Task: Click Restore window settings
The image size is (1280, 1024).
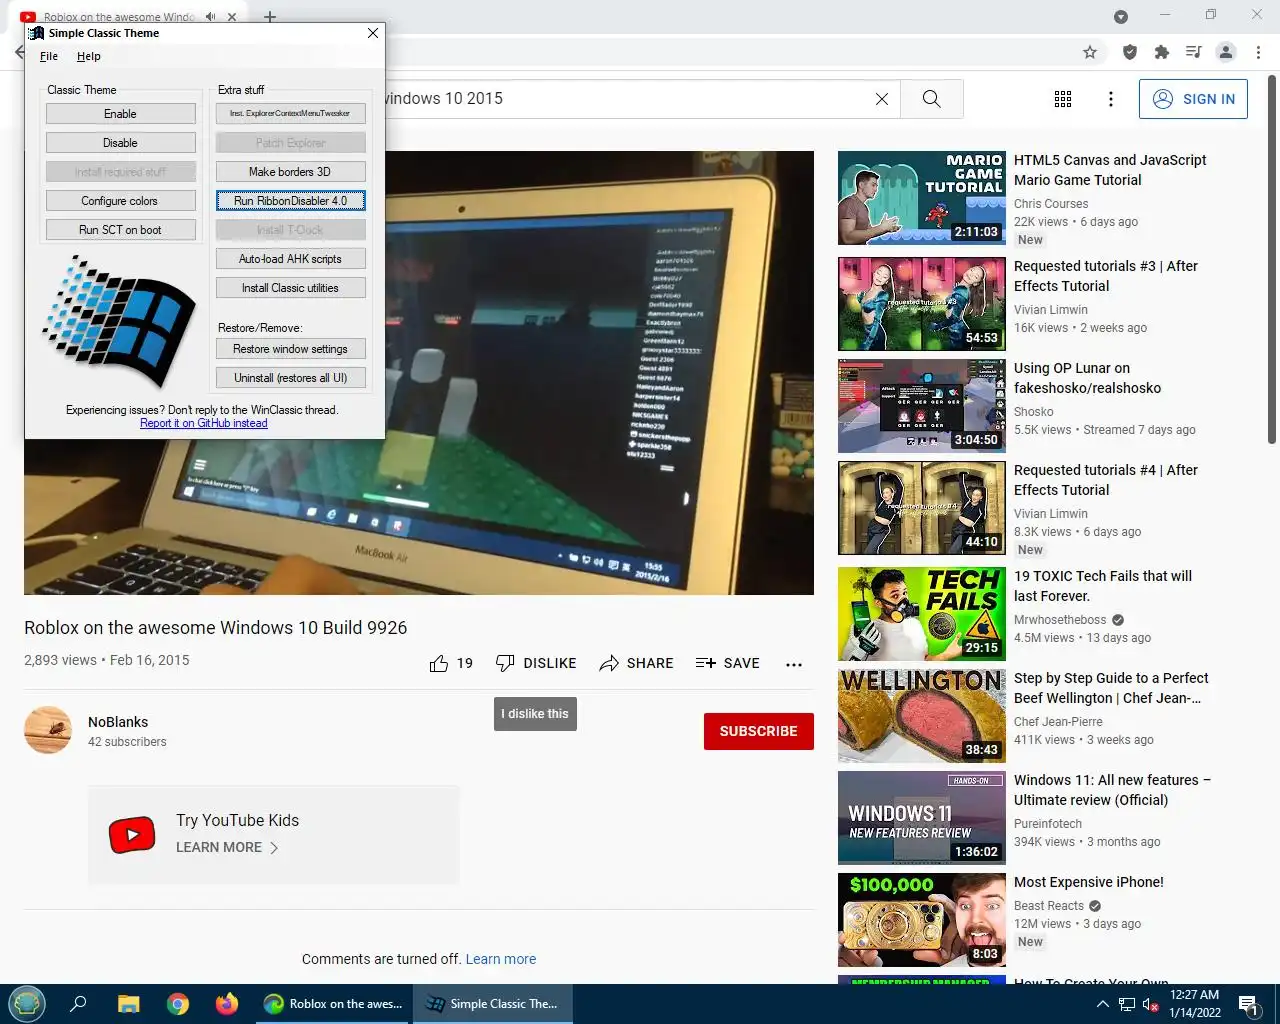Action: [x=290, y=349]
